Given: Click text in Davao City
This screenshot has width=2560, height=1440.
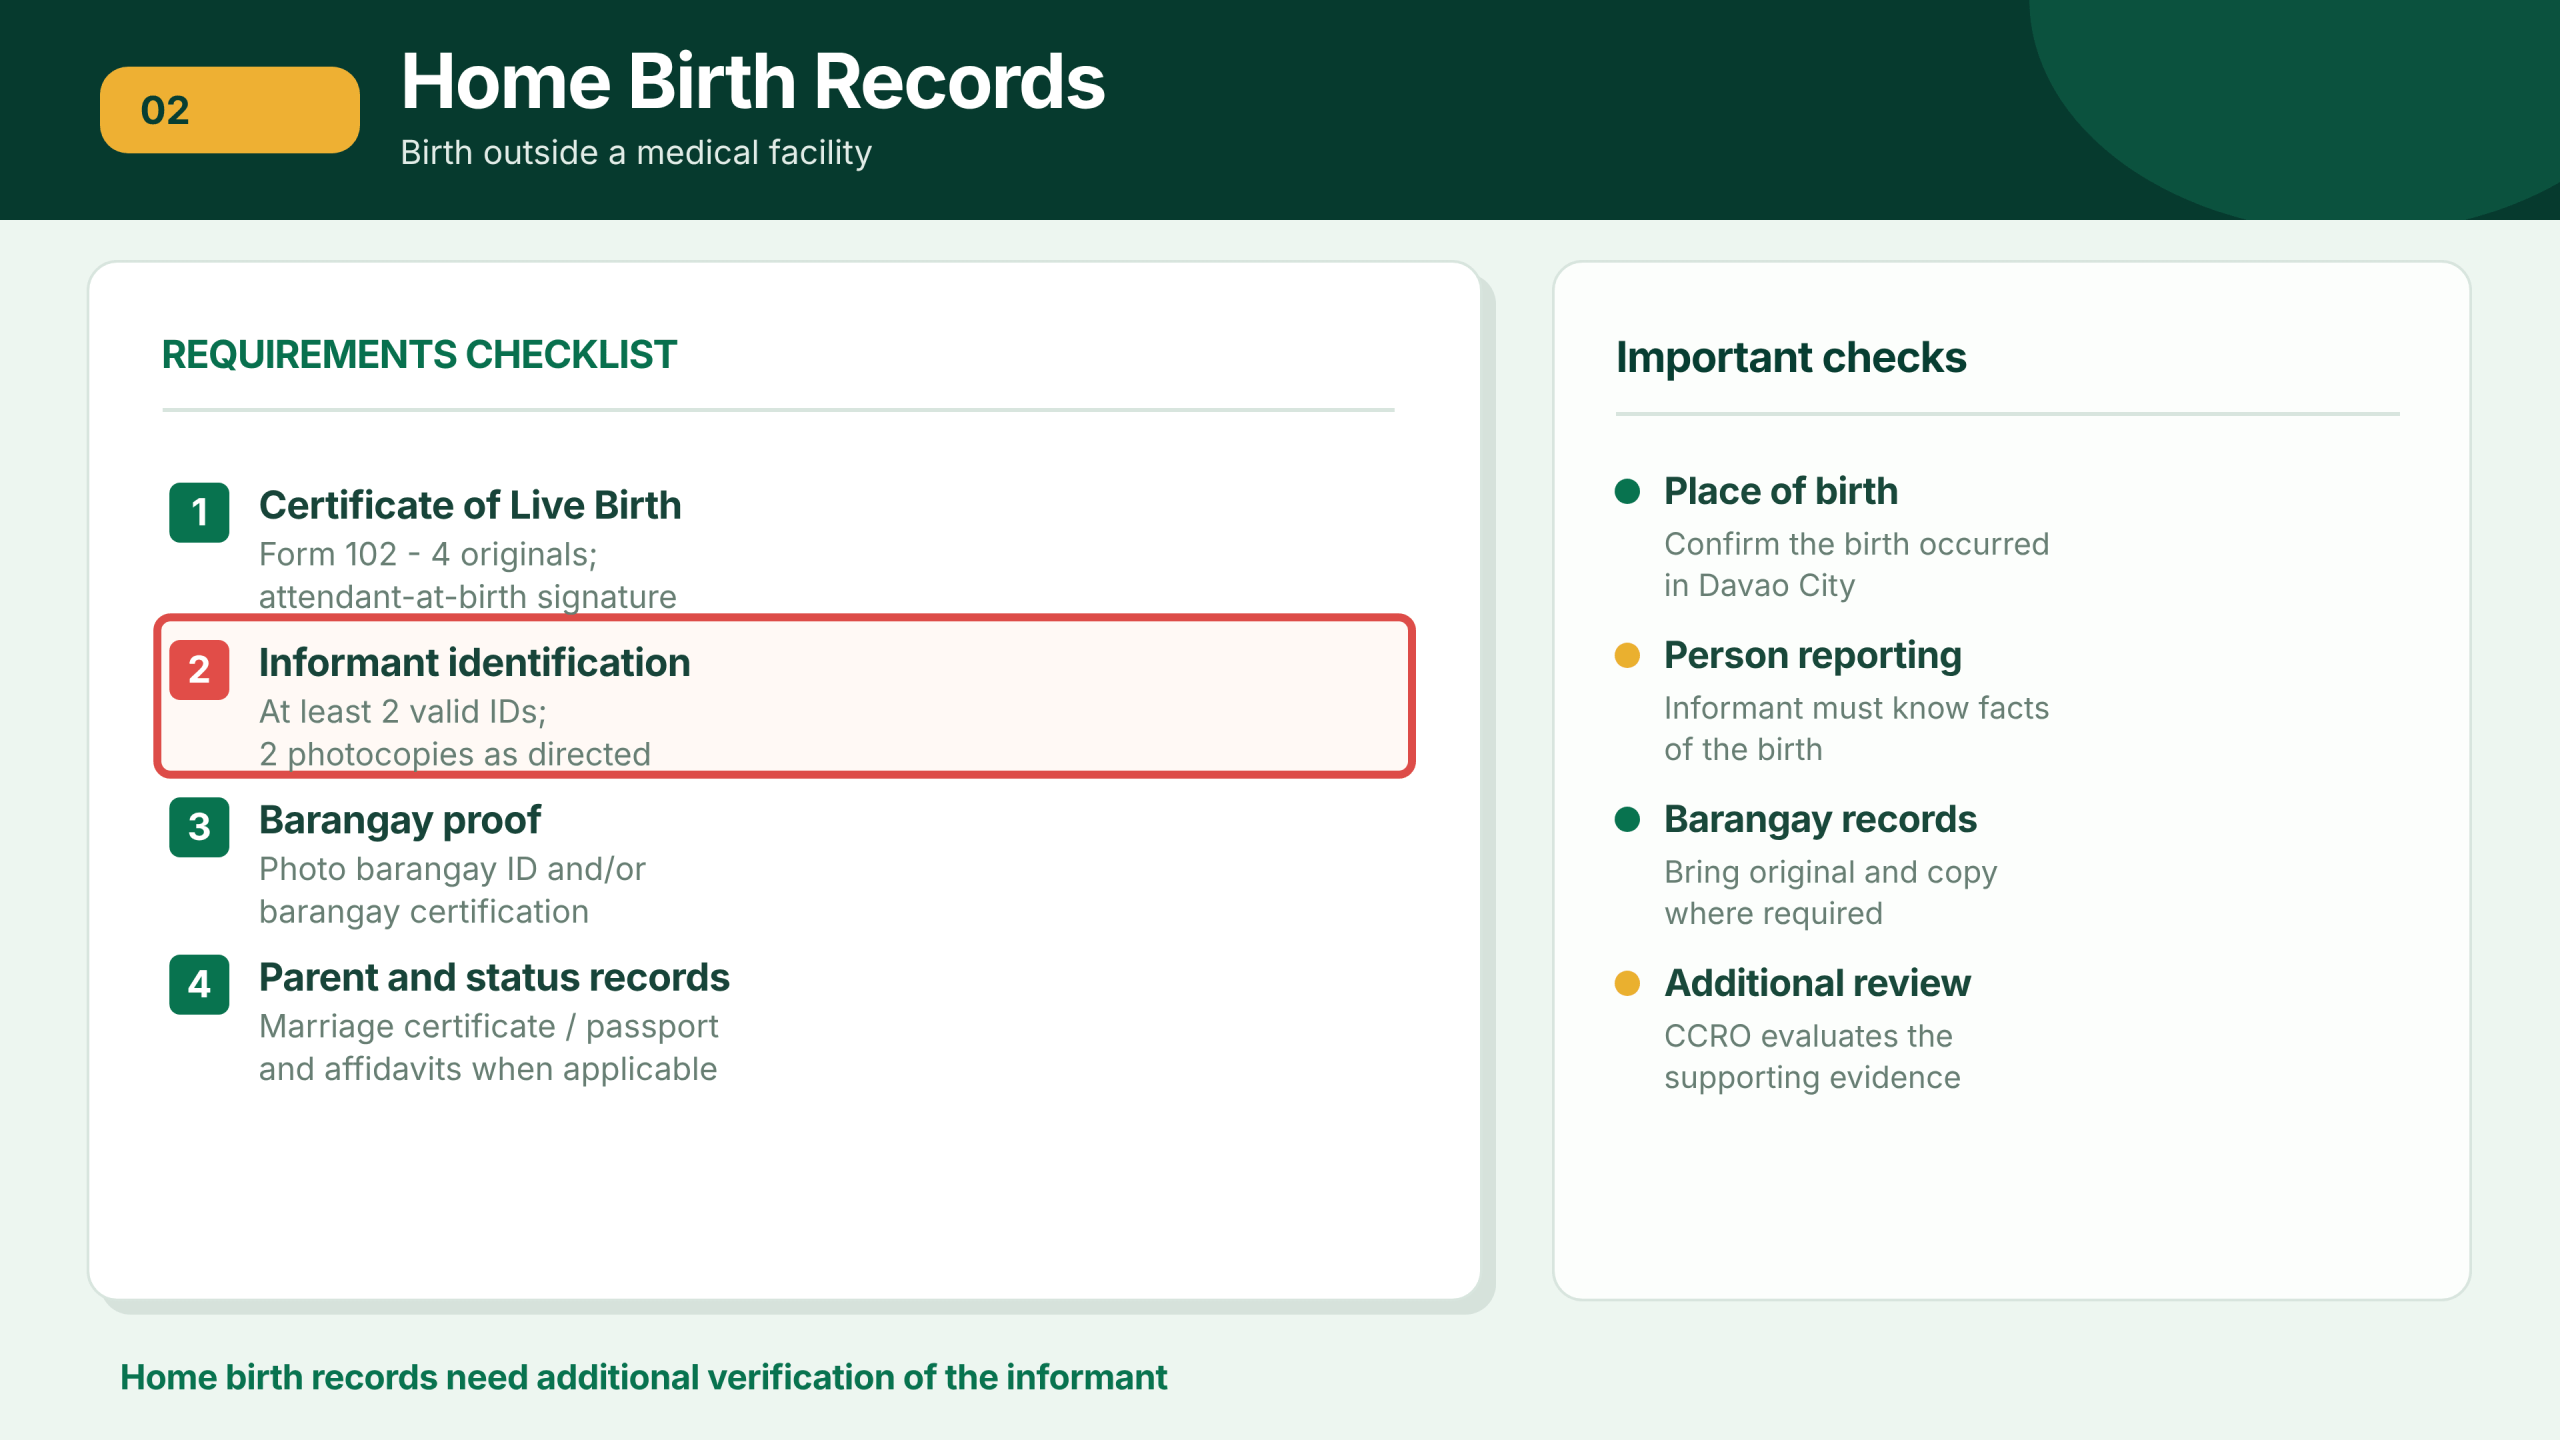Looking at the screenshot, I should 1760,585.
